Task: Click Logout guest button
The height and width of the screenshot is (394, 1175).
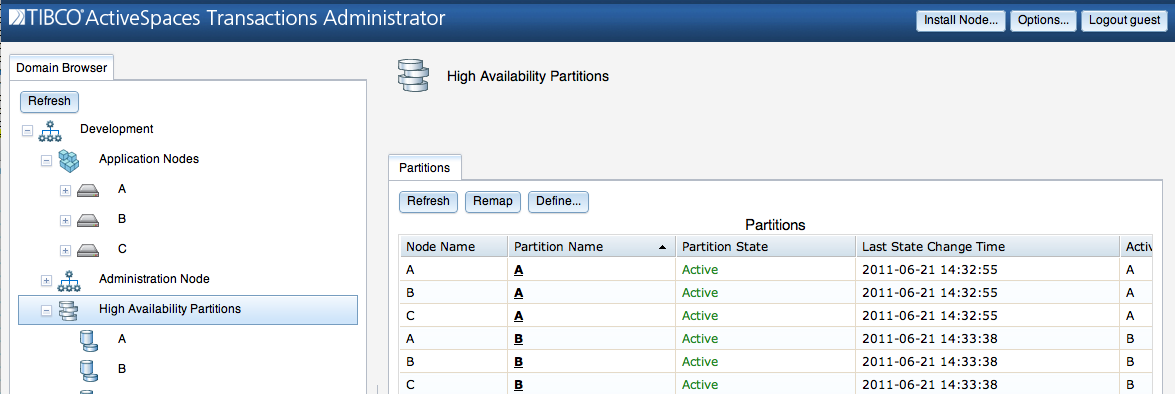Action: pos(1124,20)
